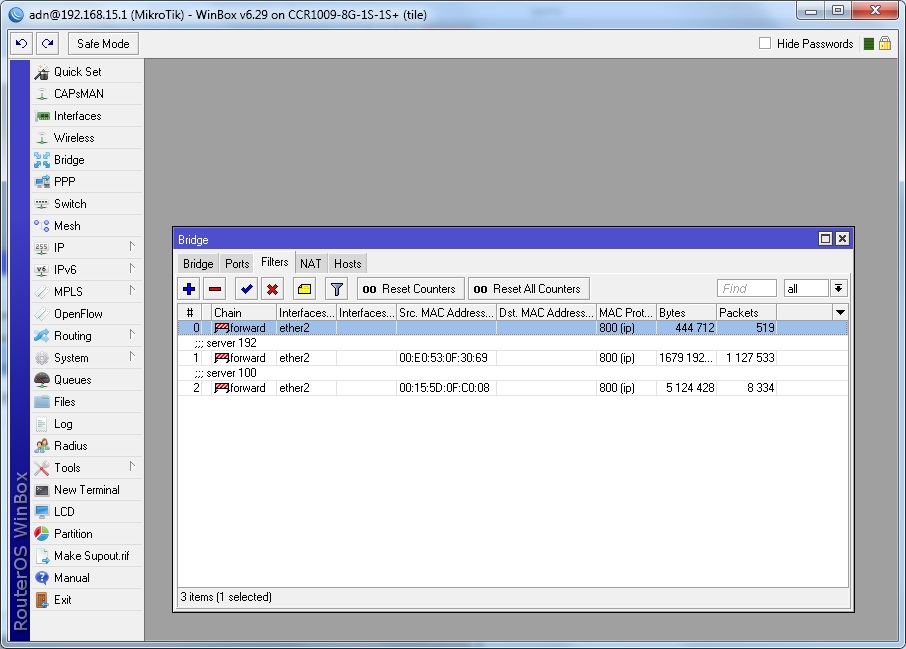Open the 'all' chain filter dropdown
906x649 pixels.
pos(838,288)
